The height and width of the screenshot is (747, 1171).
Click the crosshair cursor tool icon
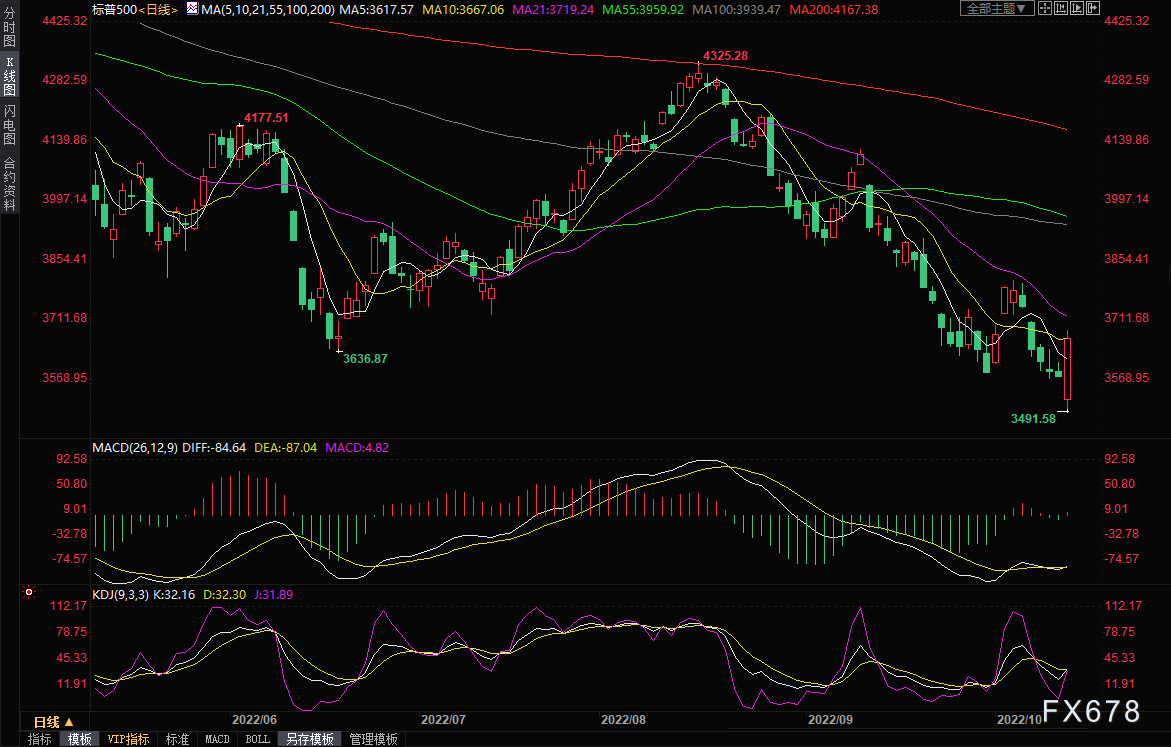coord(1045,8)
